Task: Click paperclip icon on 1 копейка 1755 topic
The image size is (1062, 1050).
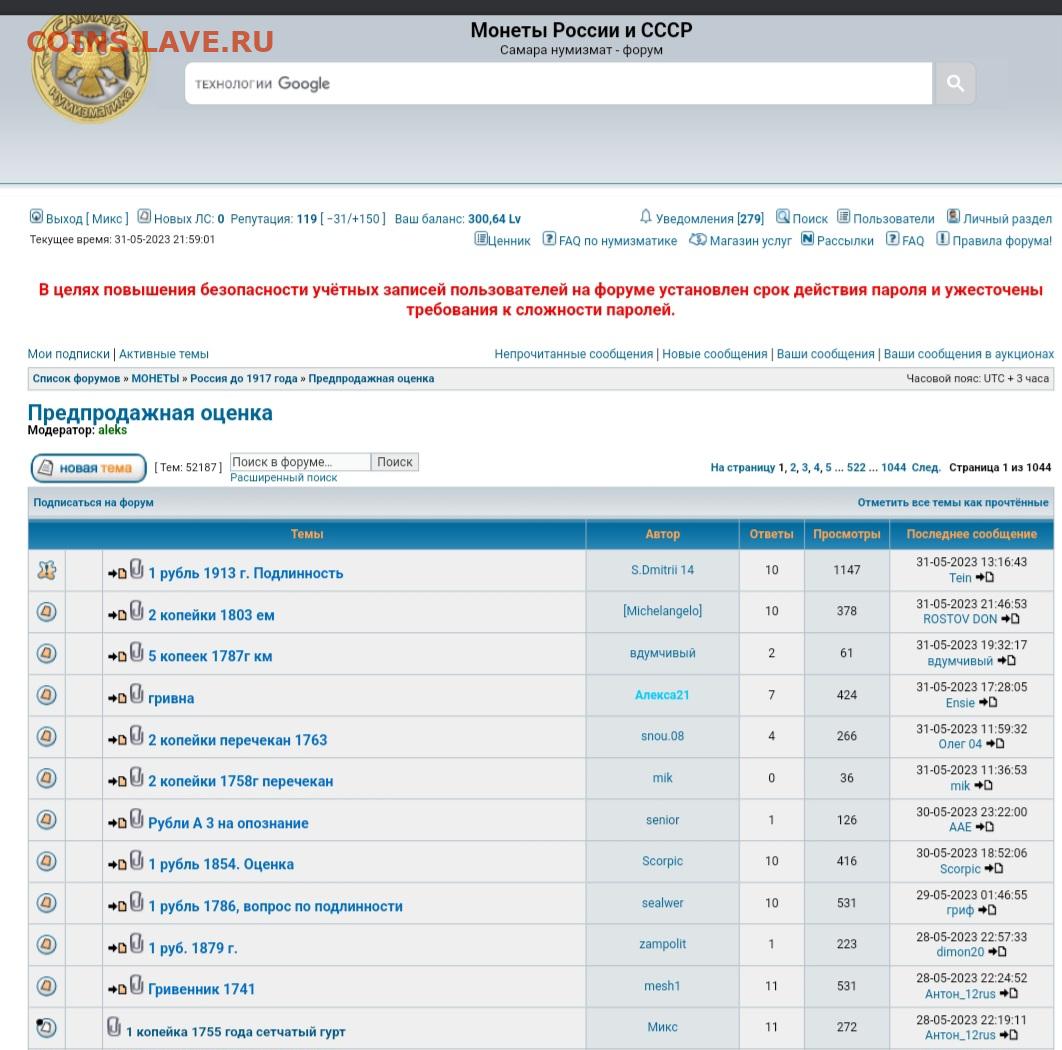Action: tap(114, 1027)
